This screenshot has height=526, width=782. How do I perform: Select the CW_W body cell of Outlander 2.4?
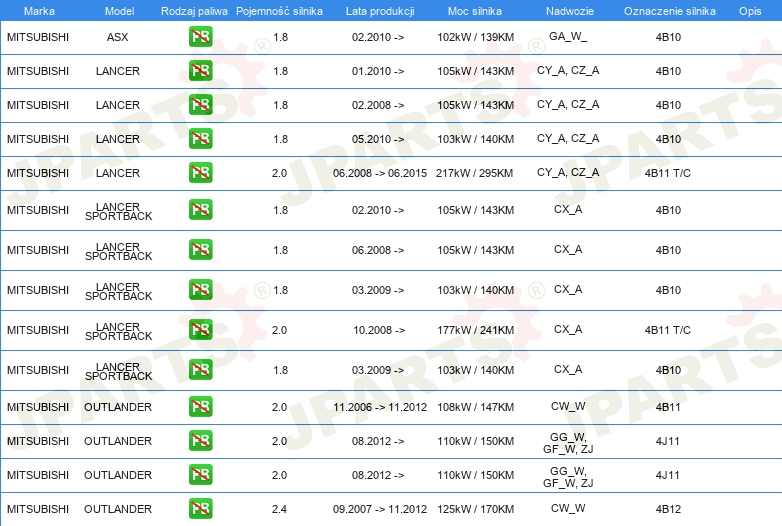coord(568,508)
